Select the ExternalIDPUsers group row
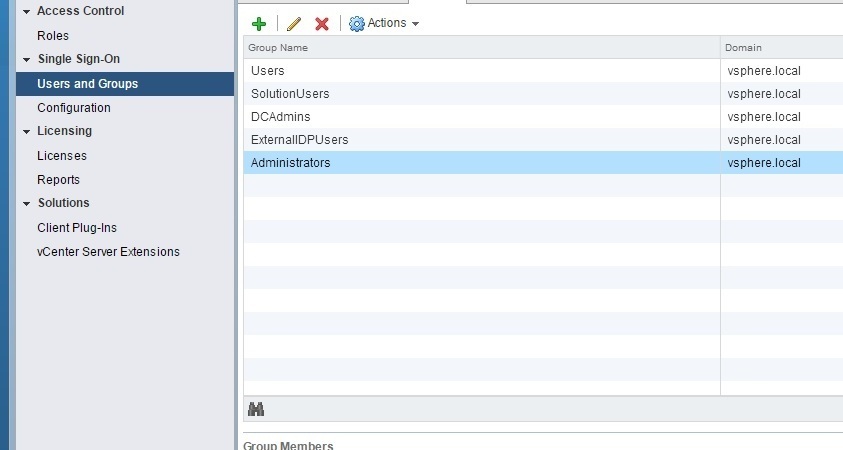 (x=543, y=140)
